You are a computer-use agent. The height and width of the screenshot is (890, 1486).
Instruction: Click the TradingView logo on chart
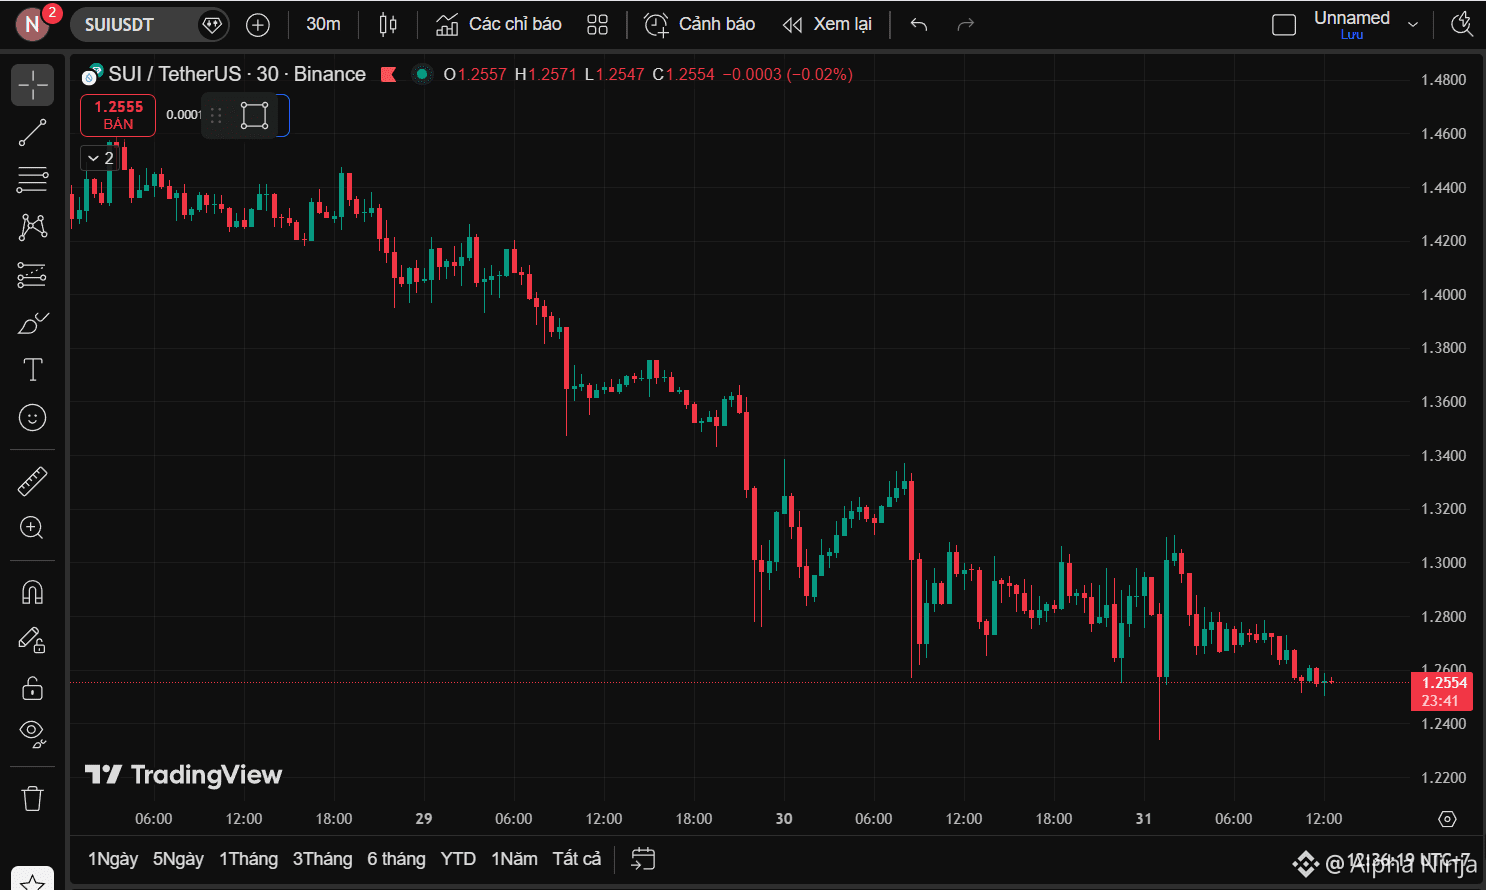coord(184,775)
